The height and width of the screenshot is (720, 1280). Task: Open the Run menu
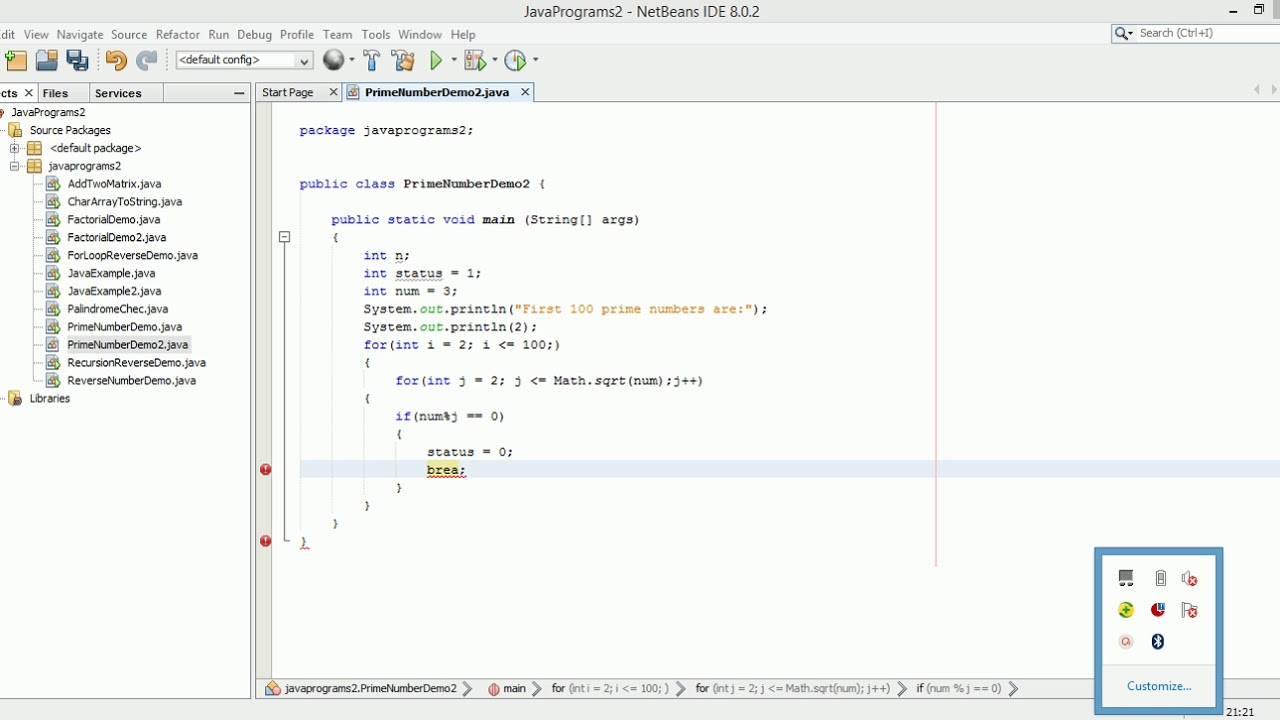219,34
